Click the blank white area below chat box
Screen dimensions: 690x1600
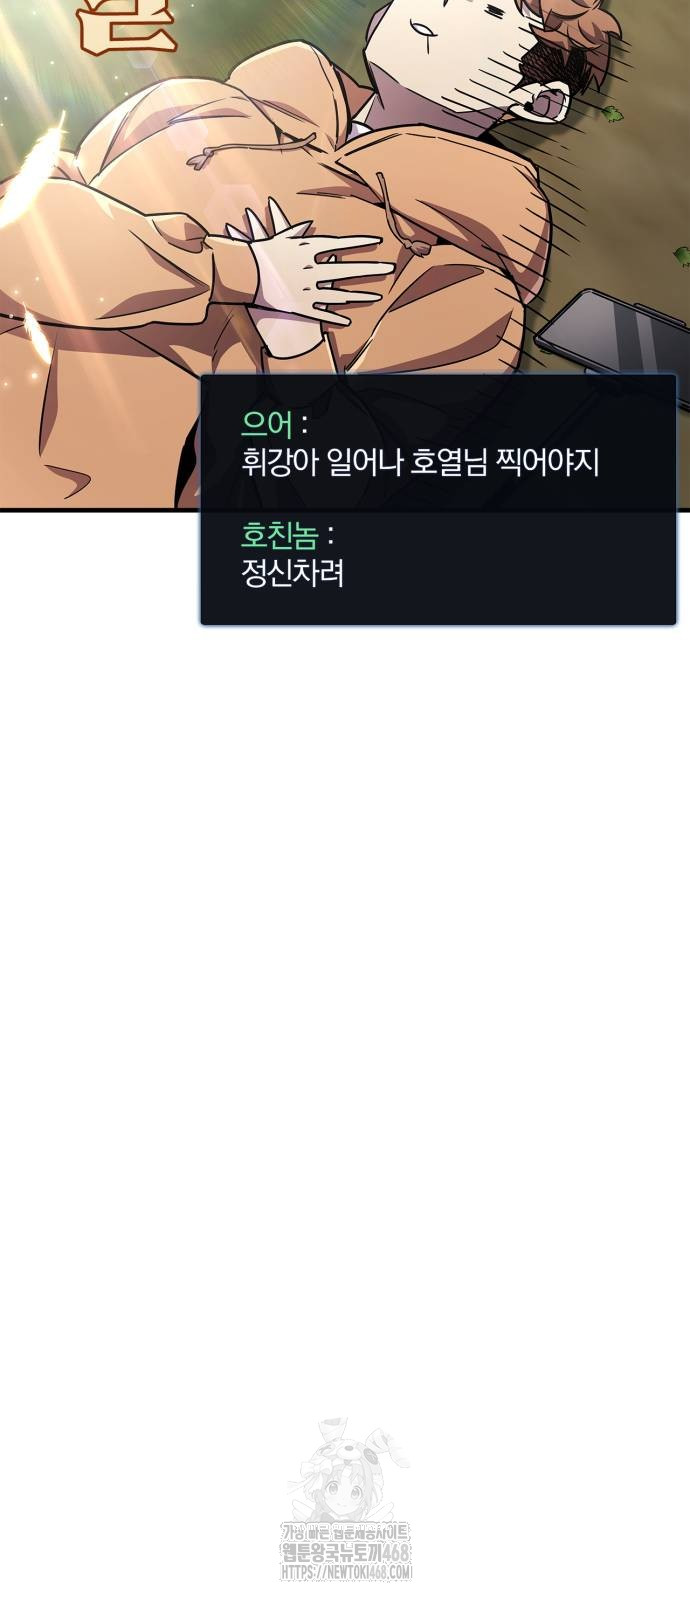(345, 1000)
